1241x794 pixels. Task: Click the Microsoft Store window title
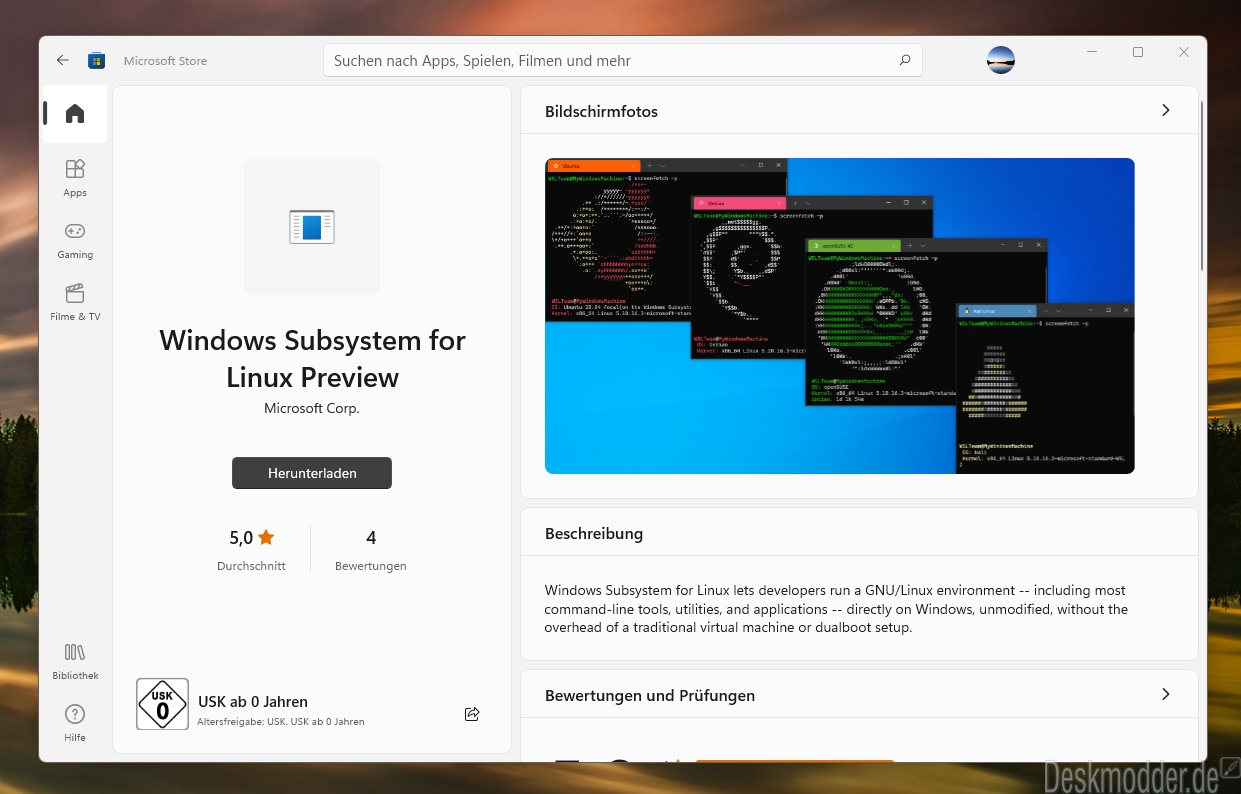165,60
